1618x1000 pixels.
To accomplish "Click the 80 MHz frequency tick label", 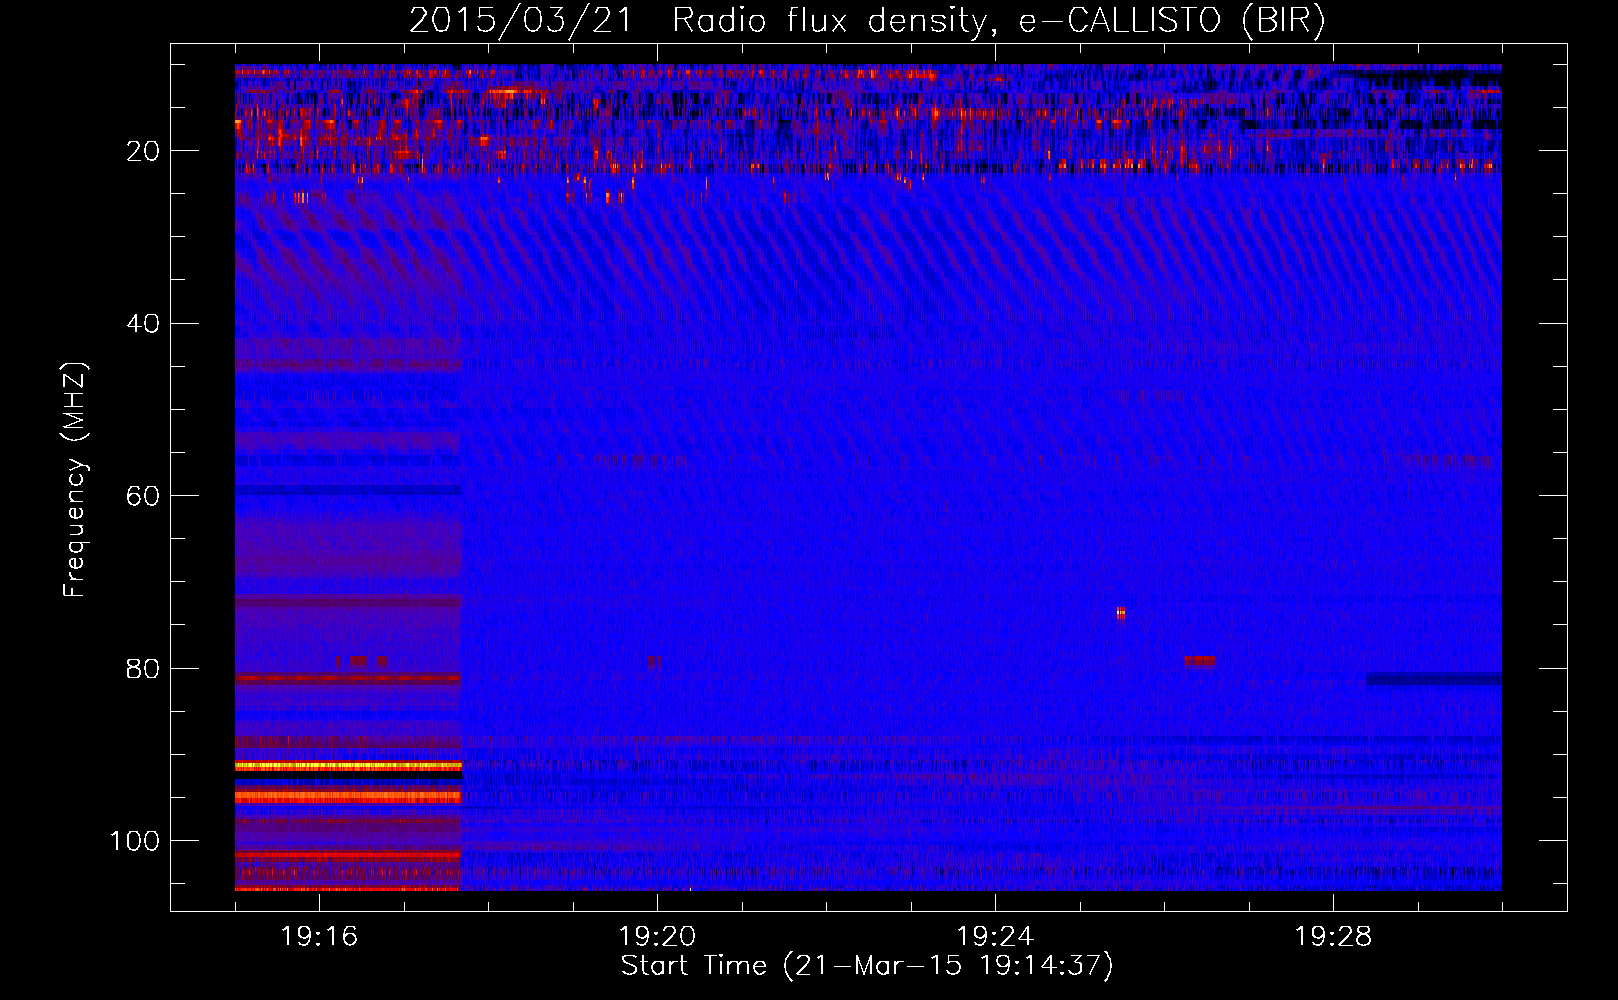I will tap(144, 668).
